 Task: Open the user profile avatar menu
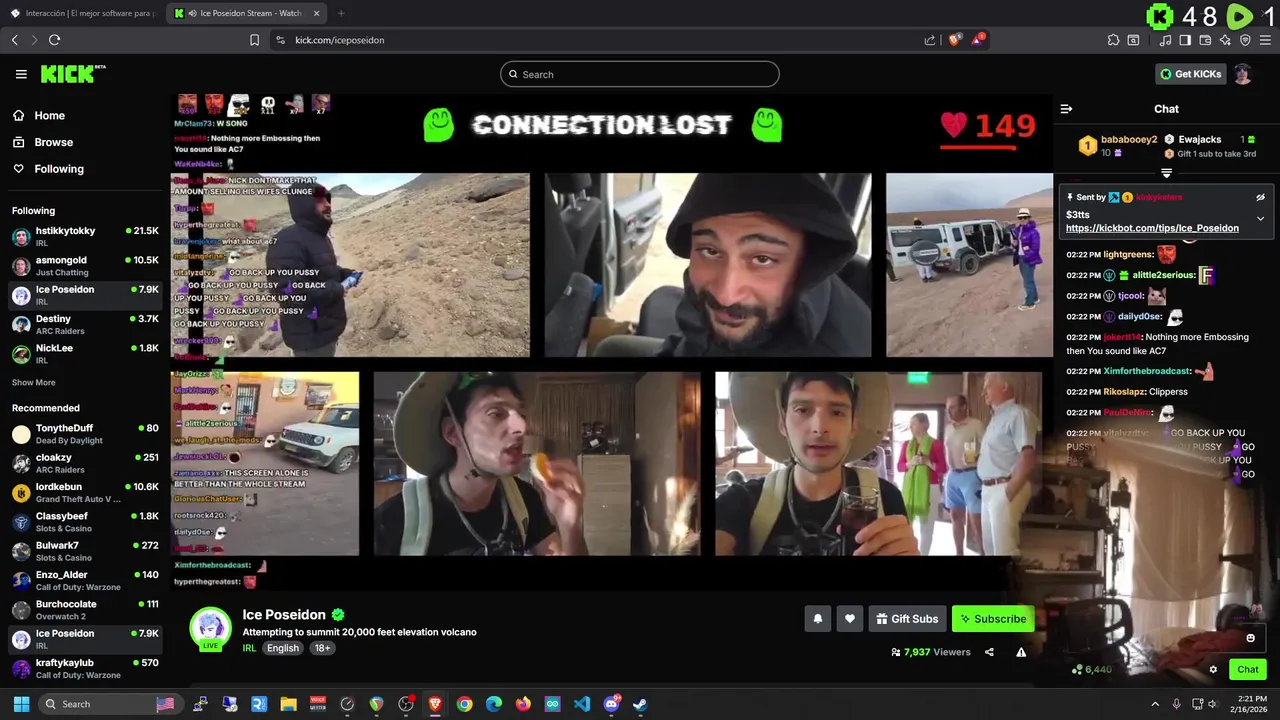[1242, 74]
